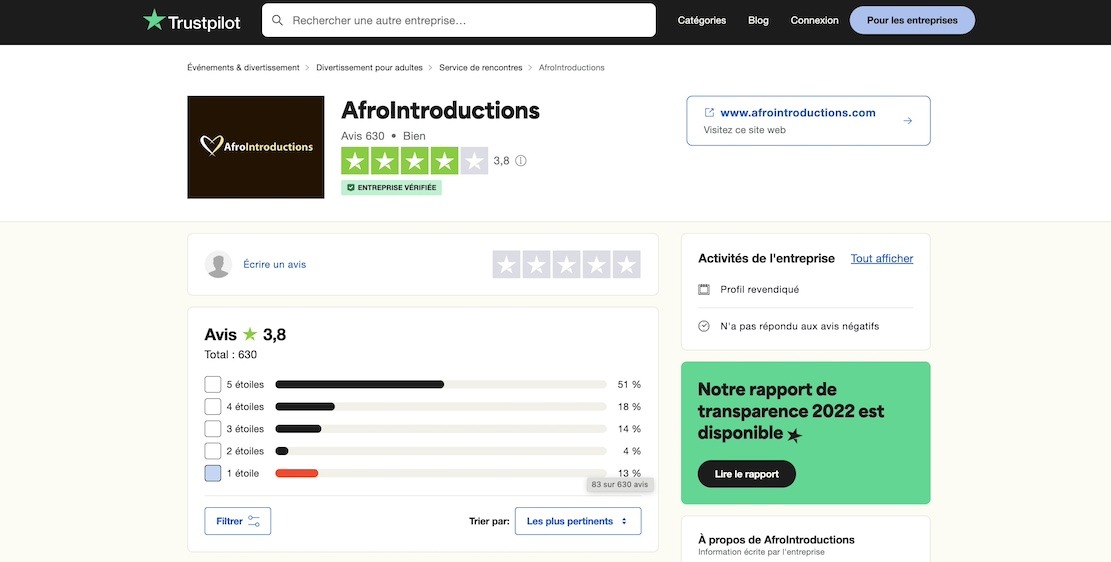Click the Profil revendiqué text
1111x562 pixels.
[760, 289]
